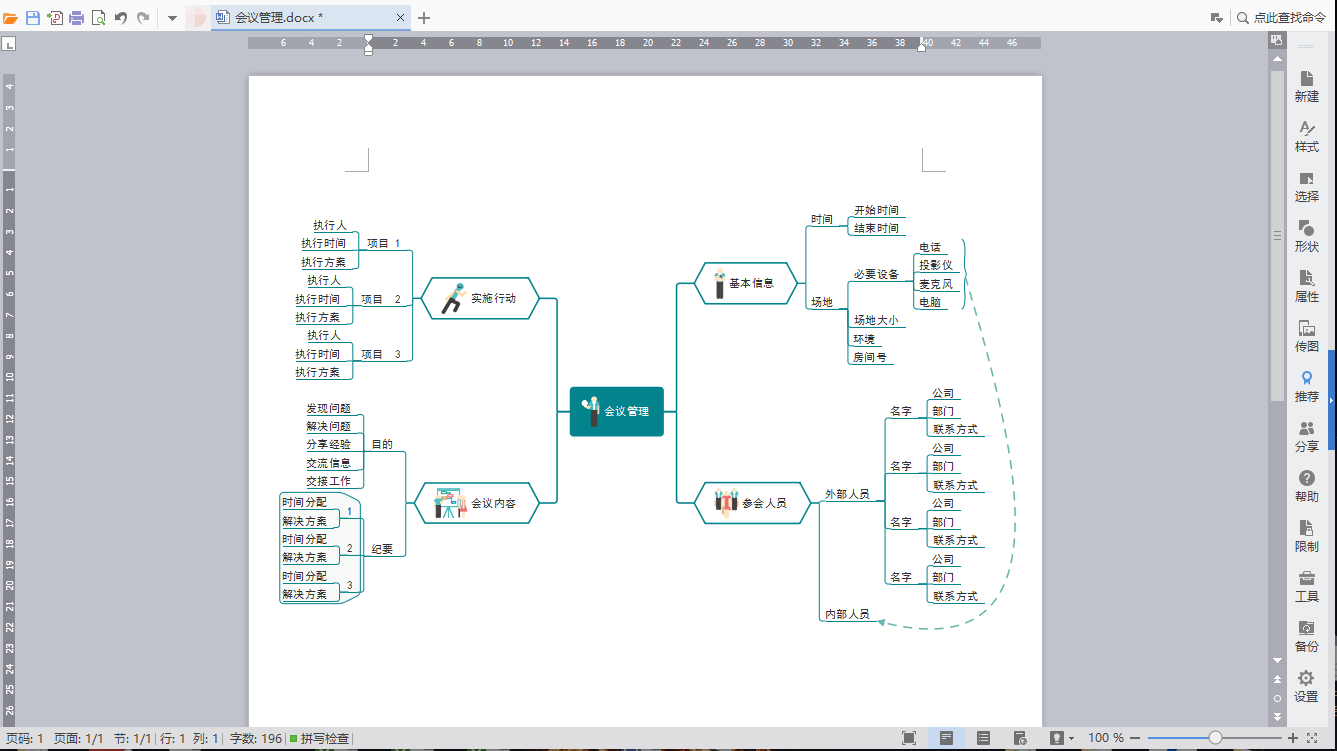Screen dimensions: 1337x751
Task: Click 页面: 1/1 in status bar
Action: tap(79, 739)
